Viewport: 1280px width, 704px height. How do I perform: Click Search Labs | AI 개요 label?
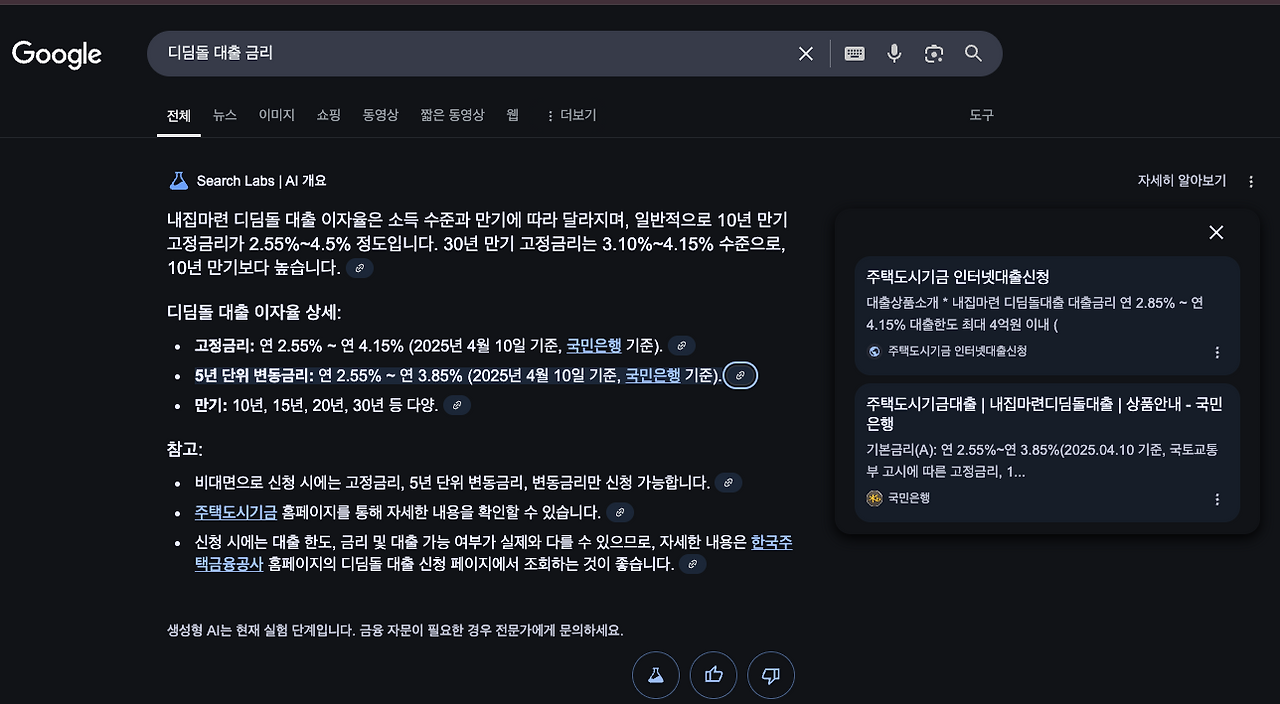coord(262,181)
